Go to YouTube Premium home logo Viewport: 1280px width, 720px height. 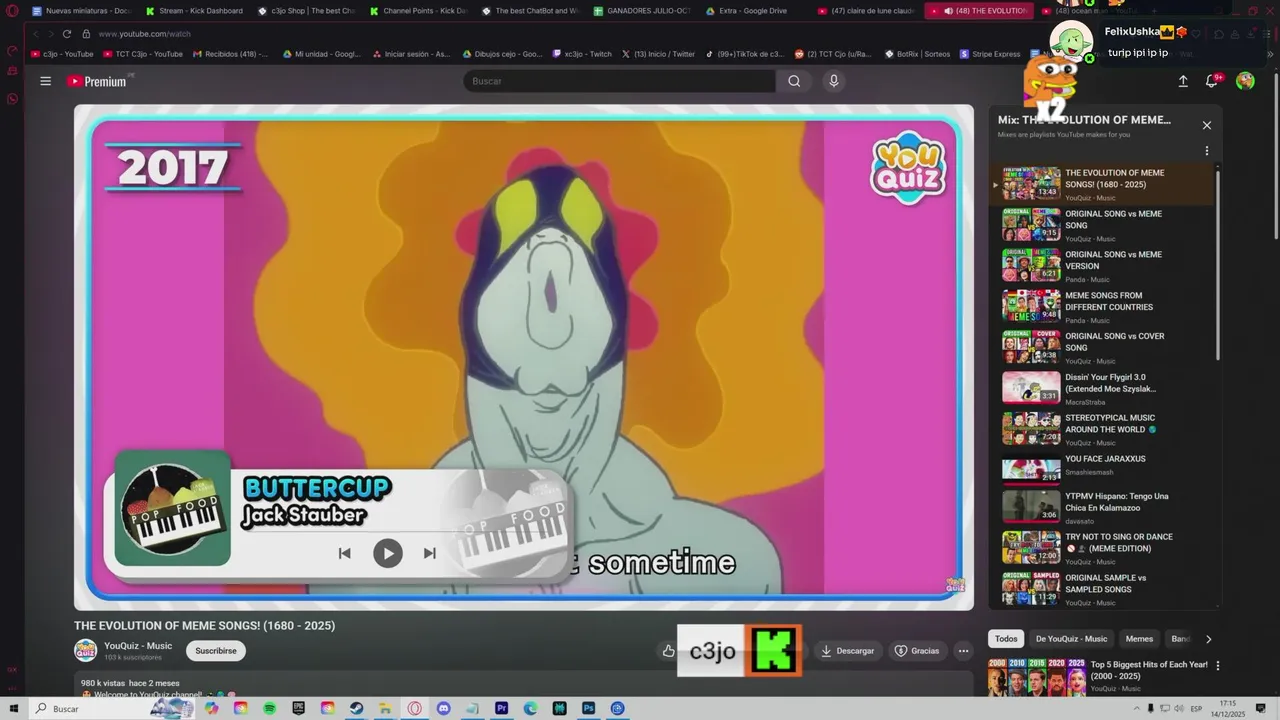pos(98,81)
